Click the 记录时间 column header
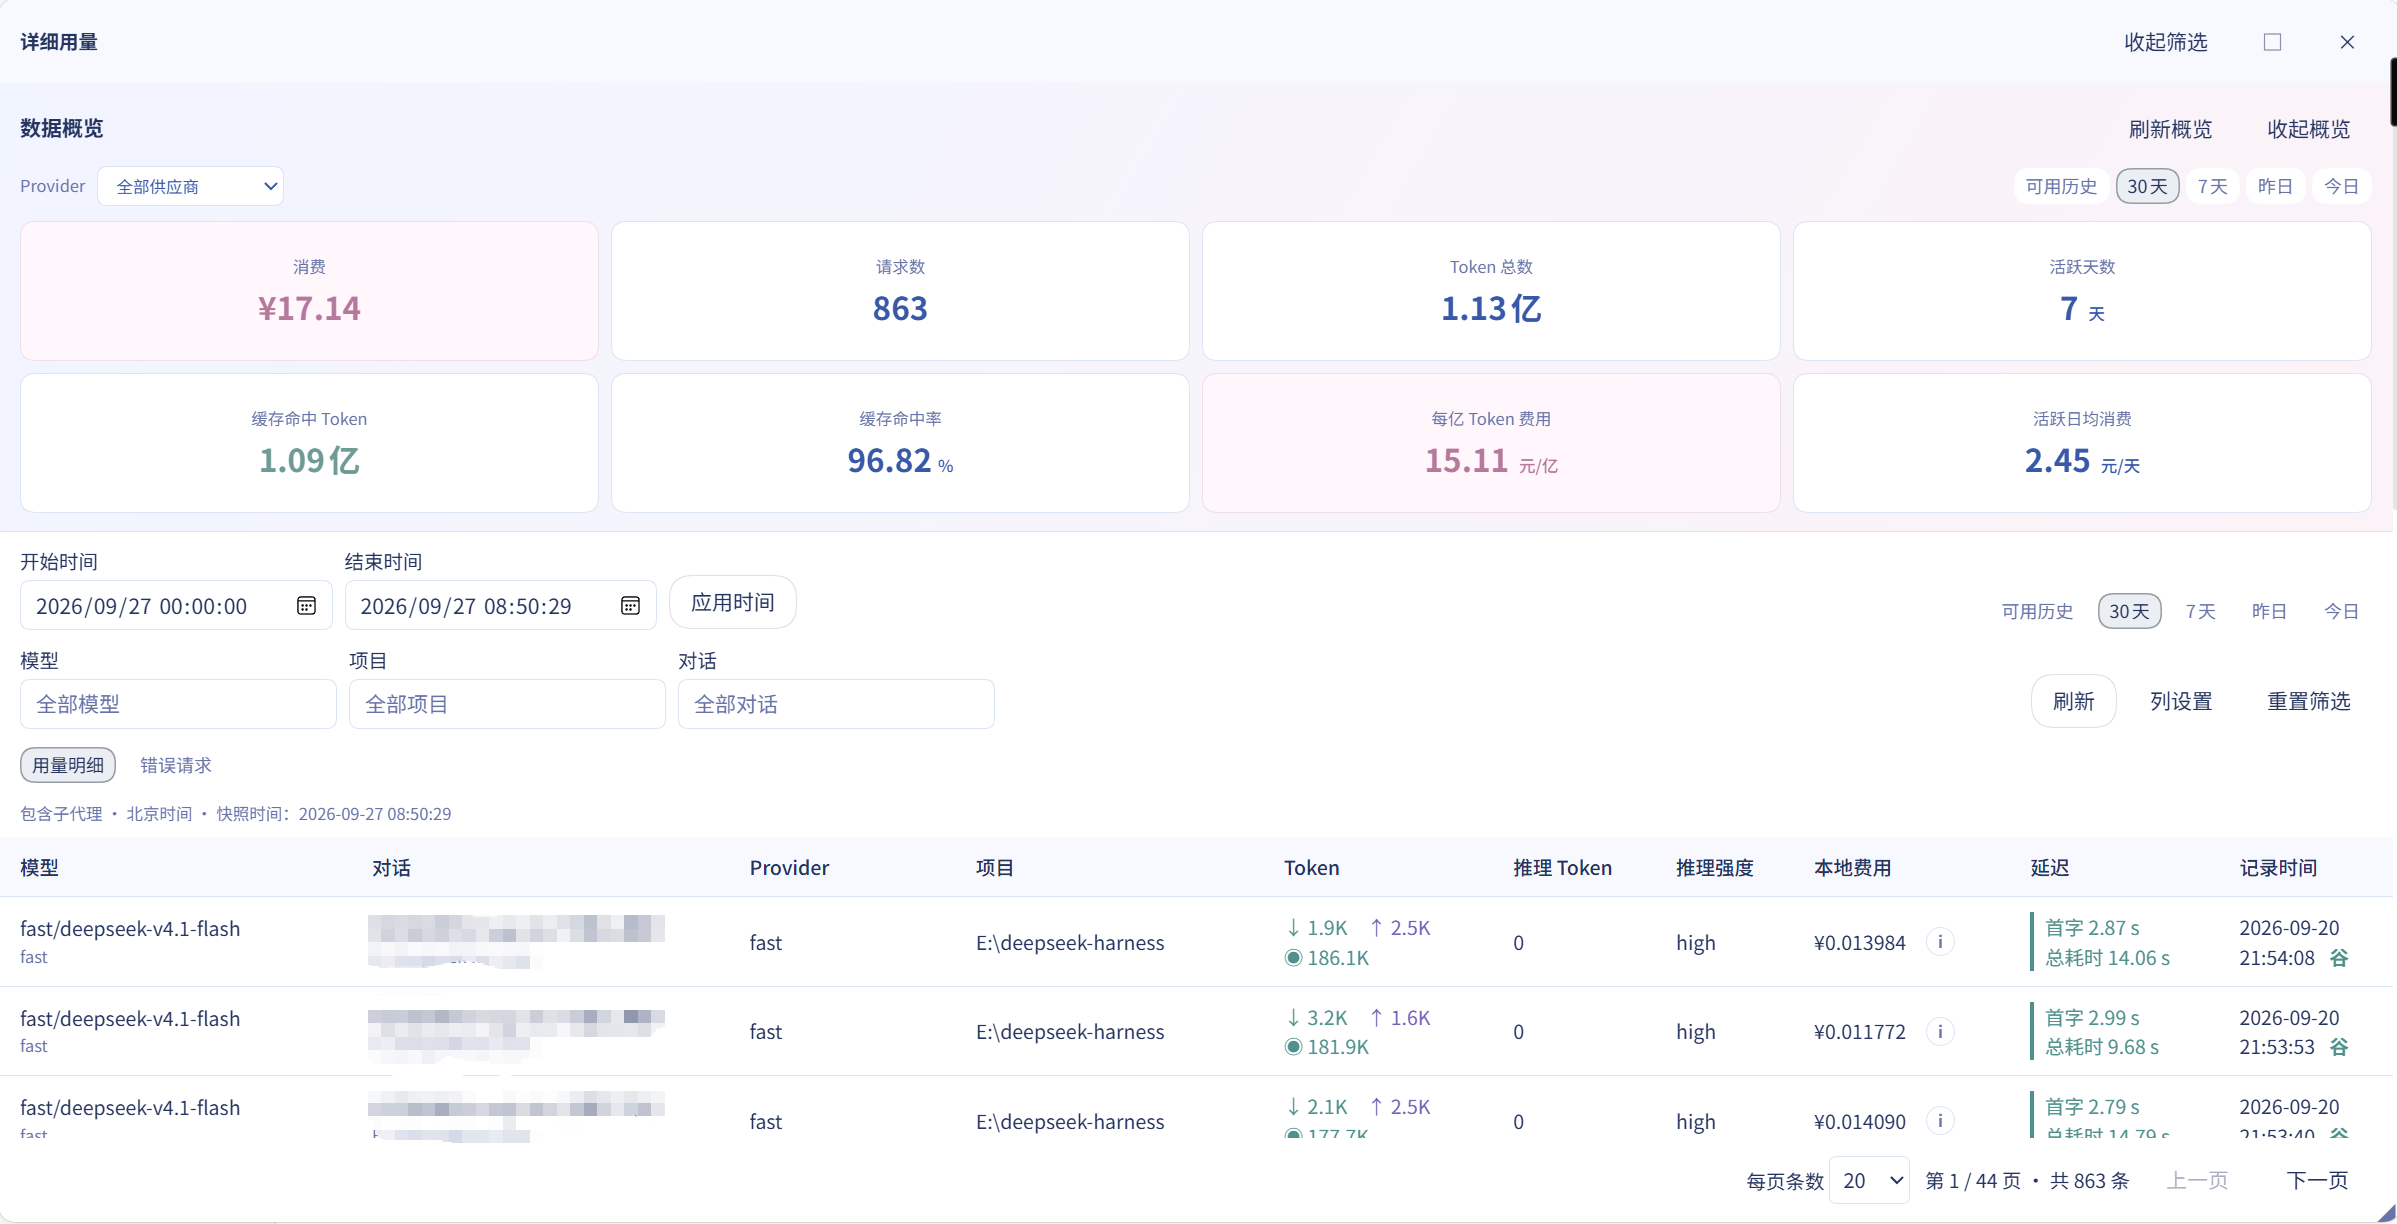 pos(2278,868)
